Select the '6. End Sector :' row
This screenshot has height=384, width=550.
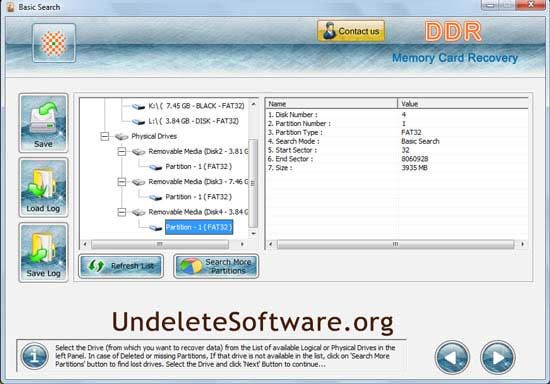[x=397, y=159]
